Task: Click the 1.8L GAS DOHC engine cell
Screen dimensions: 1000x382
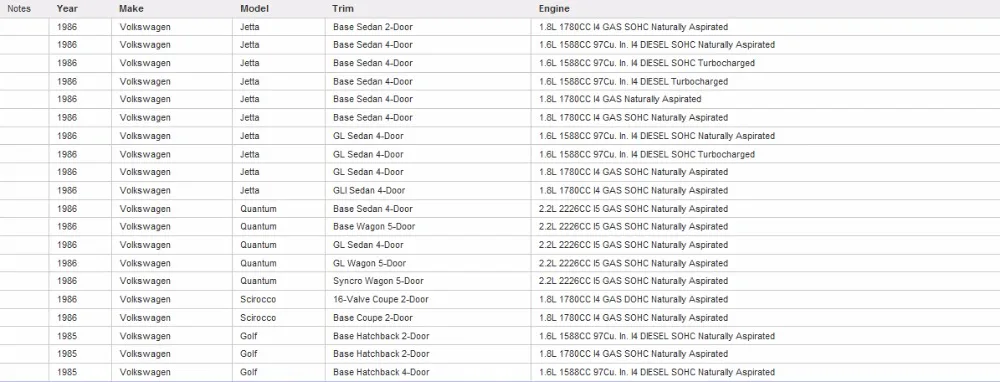Action: [633, 299]
